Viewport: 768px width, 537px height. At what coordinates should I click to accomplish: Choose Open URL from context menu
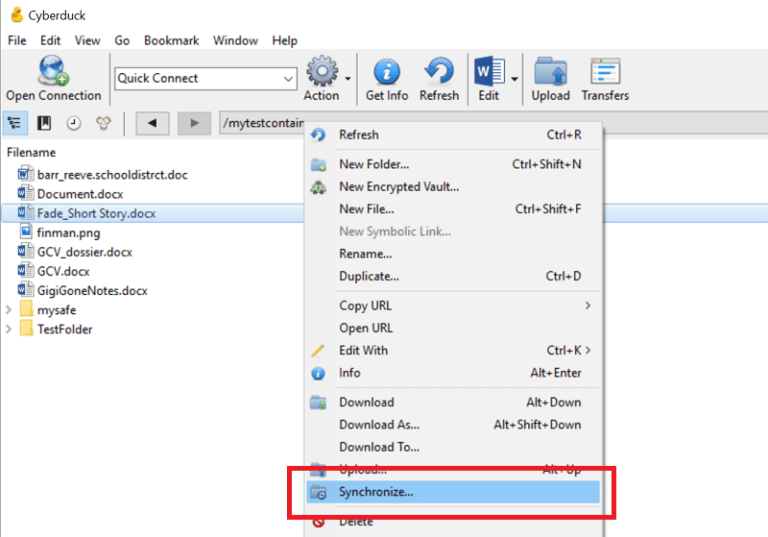(453, 328)
